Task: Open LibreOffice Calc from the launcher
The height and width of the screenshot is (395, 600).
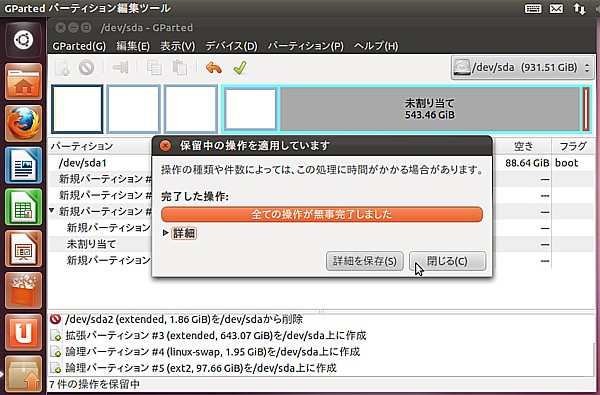Action: [23, 207]
